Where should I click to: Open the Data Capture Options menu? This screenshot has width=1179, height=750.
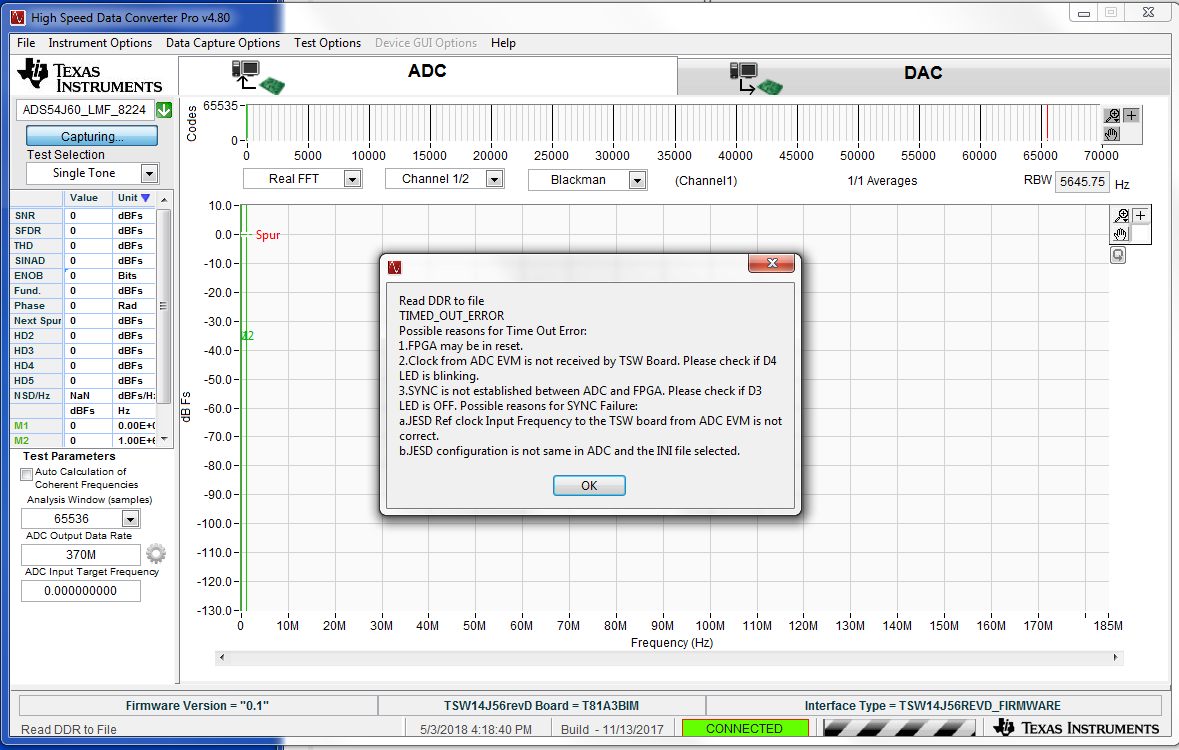click(223, 43)
